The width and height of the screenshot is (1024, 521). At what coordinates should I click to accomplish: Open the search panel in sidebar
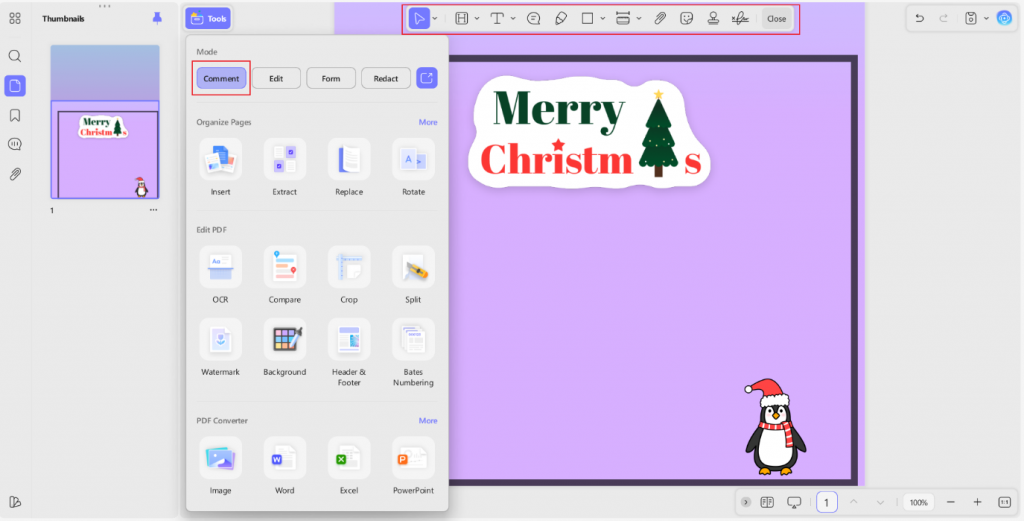point(14,56)
